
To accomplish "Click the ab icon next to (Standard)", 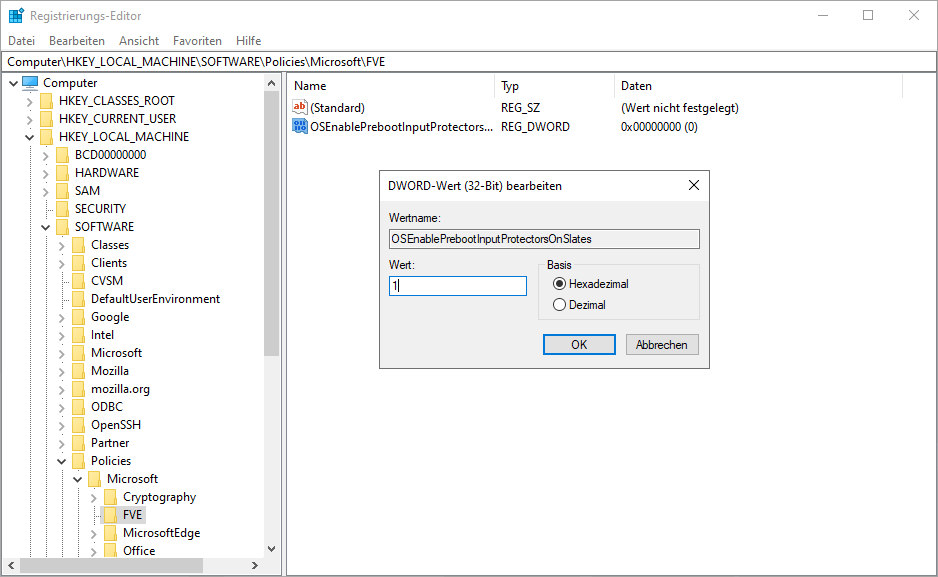I will tap(301, 107).
